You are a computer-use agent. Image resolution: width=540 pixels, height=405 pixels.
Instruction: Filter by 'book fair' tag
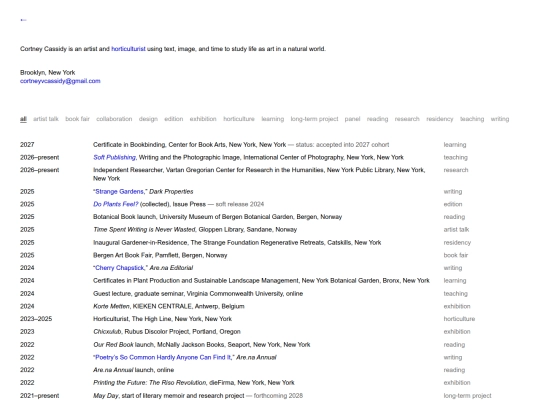point(77,119)
